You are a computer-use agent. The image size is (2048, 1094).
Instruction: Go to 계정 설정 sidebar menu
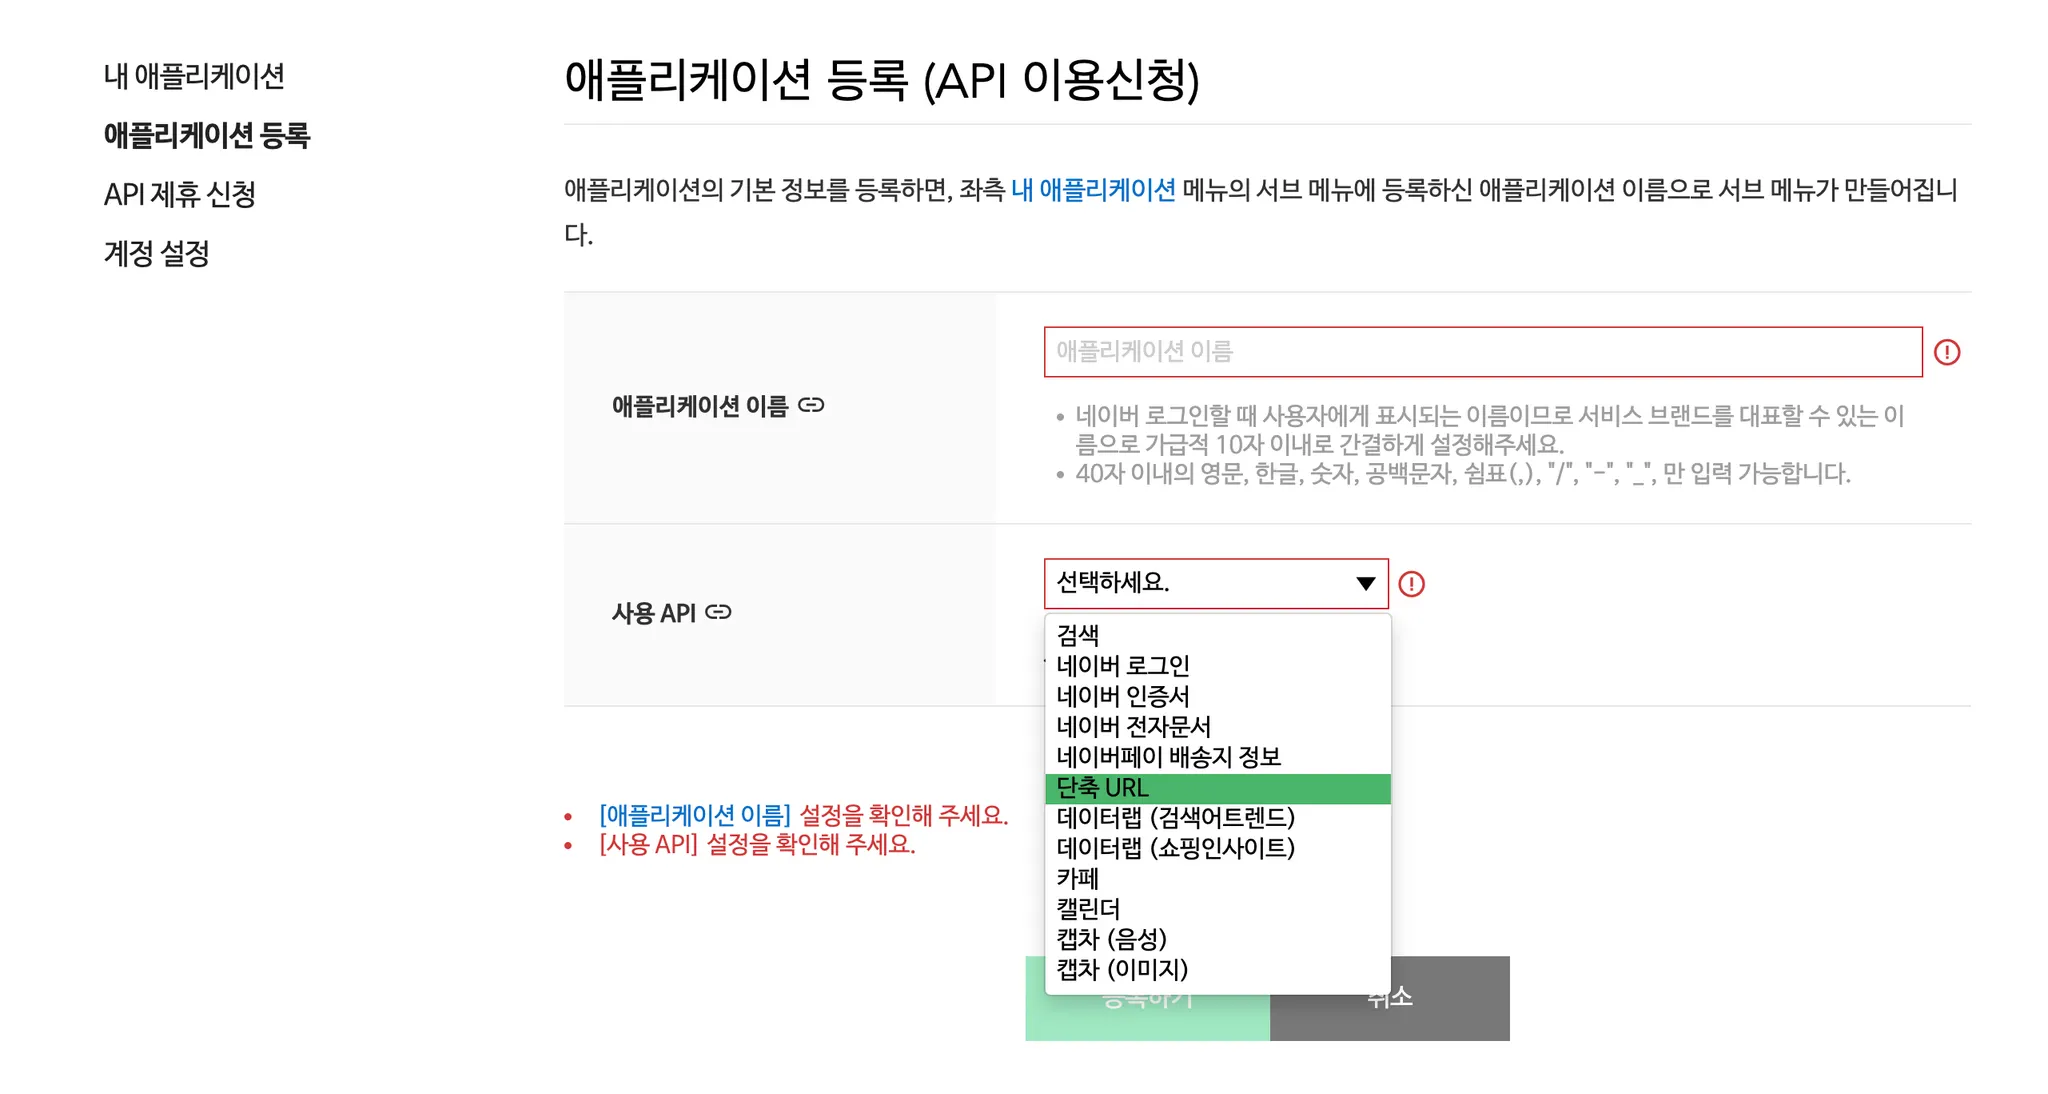(156, 253)
